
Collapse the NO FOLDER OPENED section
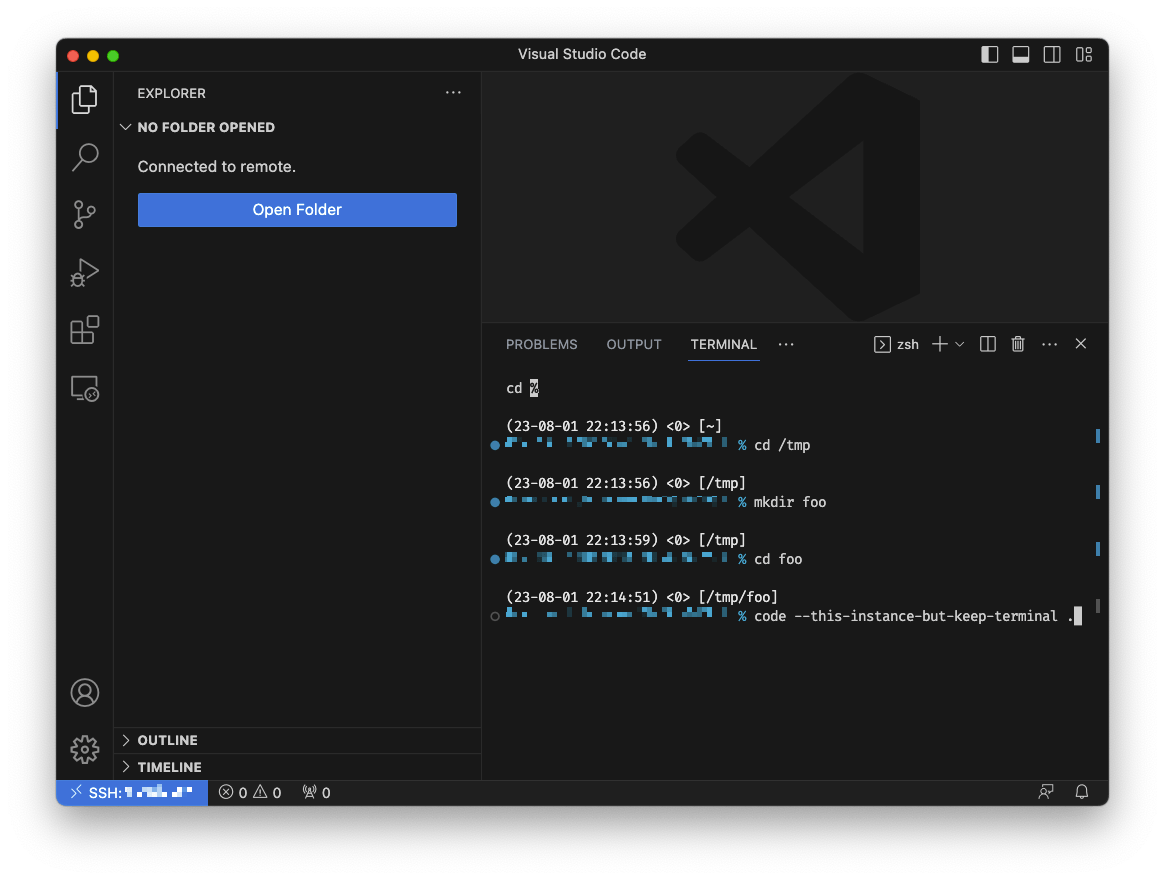pyautogui.click(x=297, y=127)
